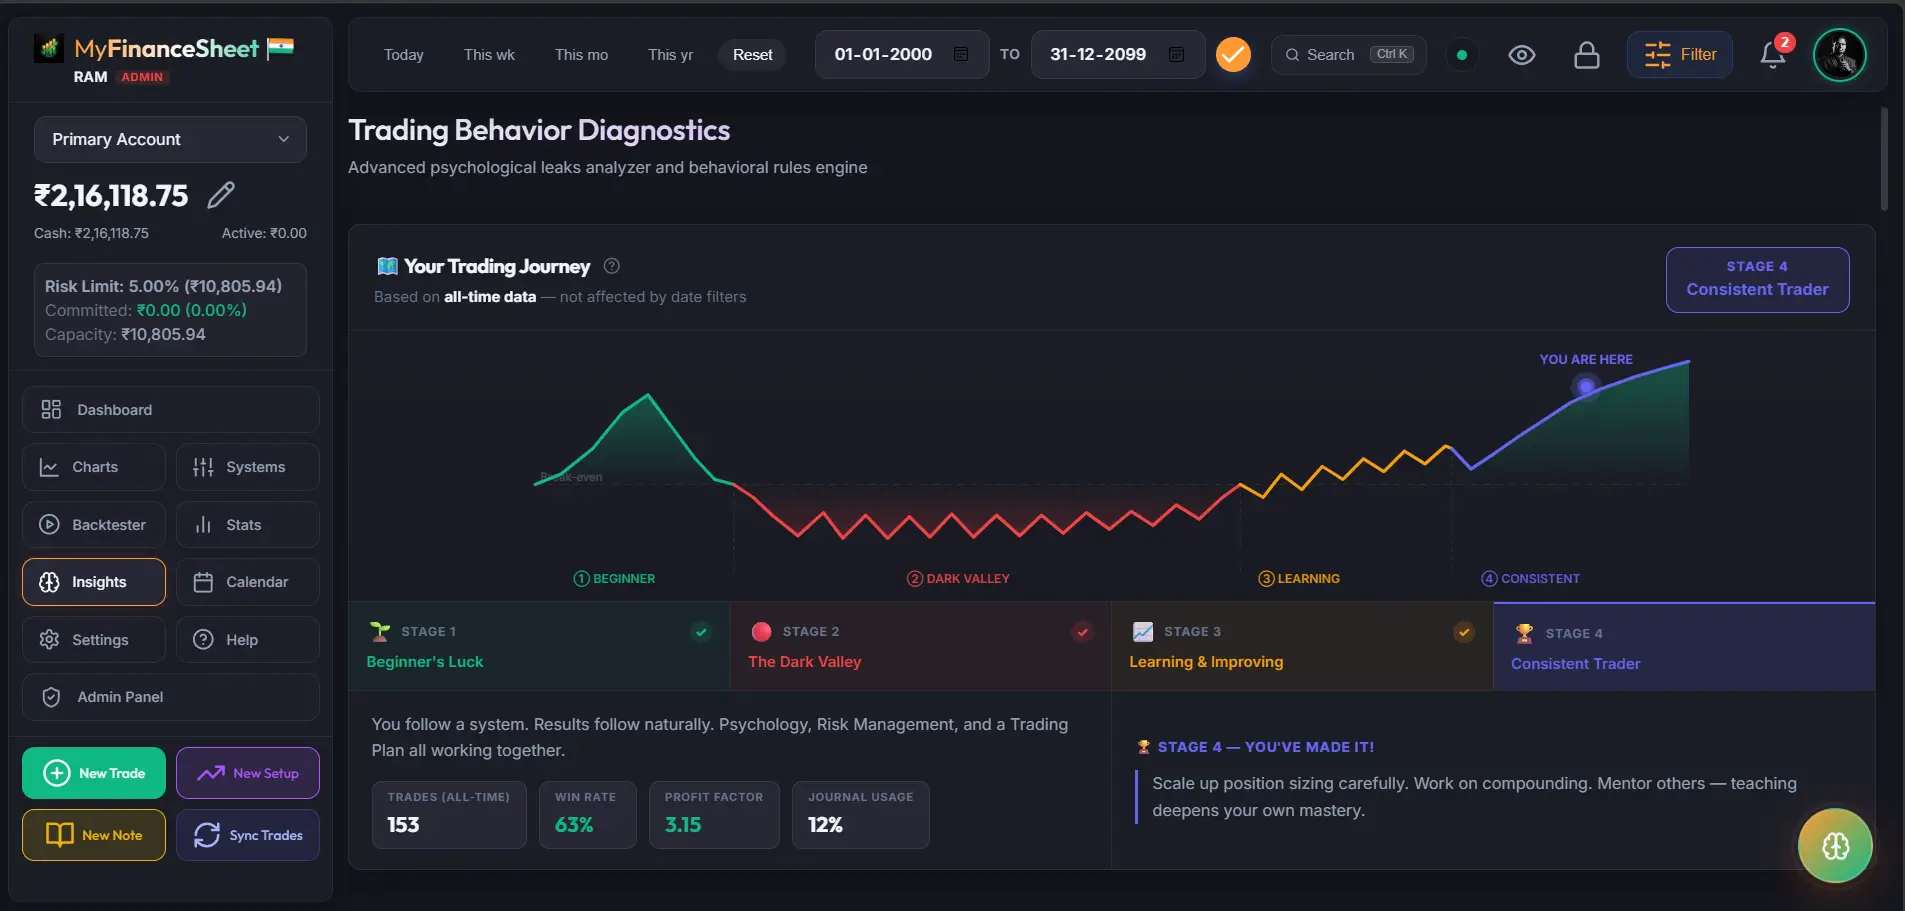Click the Stage 2 red circle icon

tap(761, 632)
